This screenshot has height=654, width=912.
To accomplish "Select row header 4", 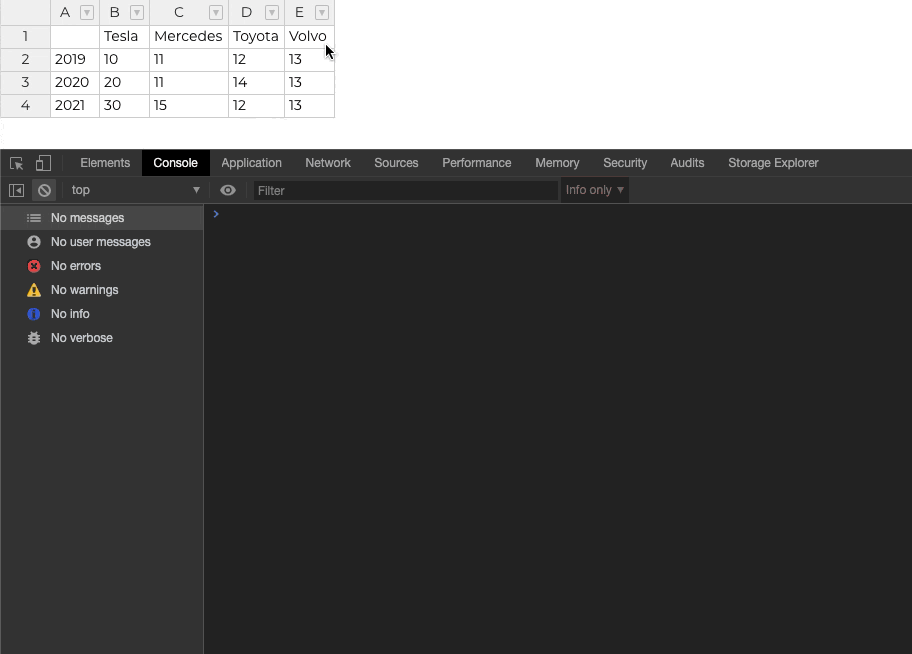I will (25, 106).
